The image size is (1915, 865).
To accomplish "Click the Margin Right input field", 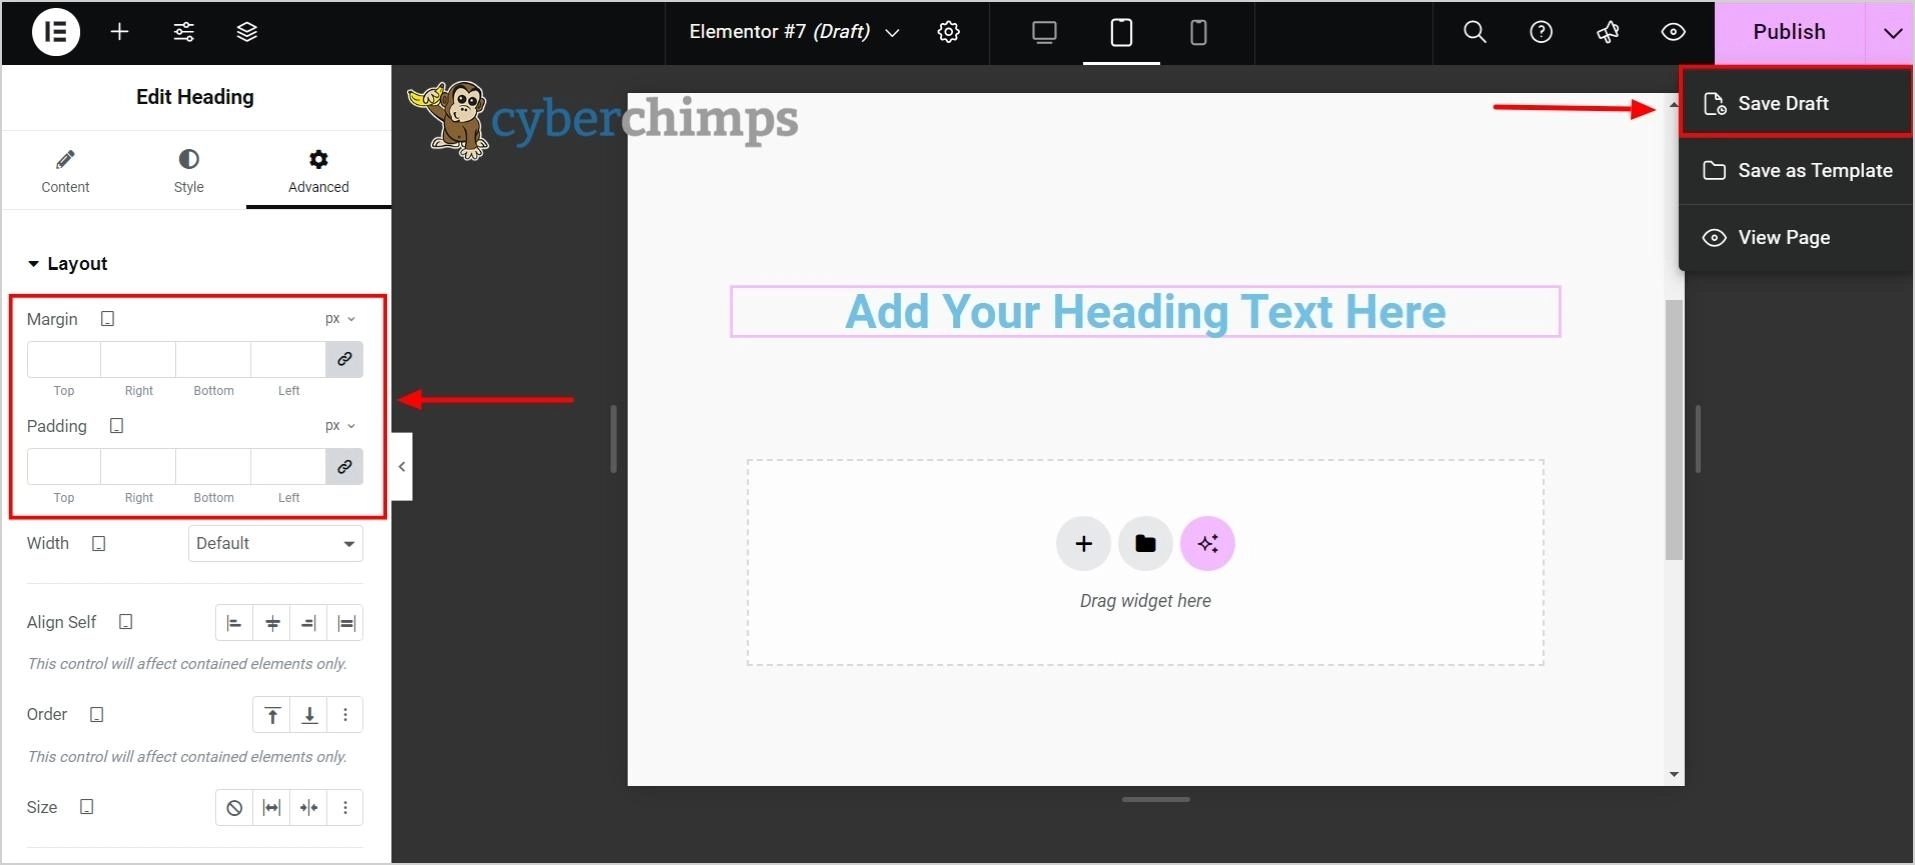I will point(138,359).
